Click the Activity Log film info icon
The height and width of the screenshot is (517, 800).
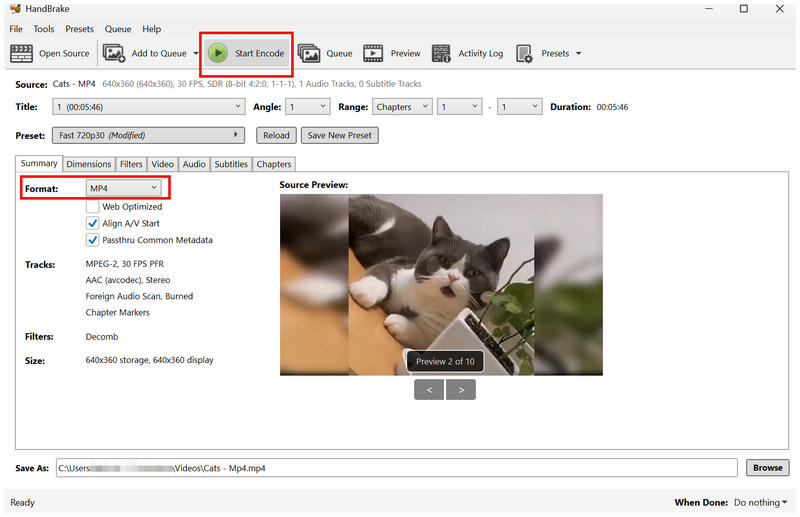coord(441,53)
